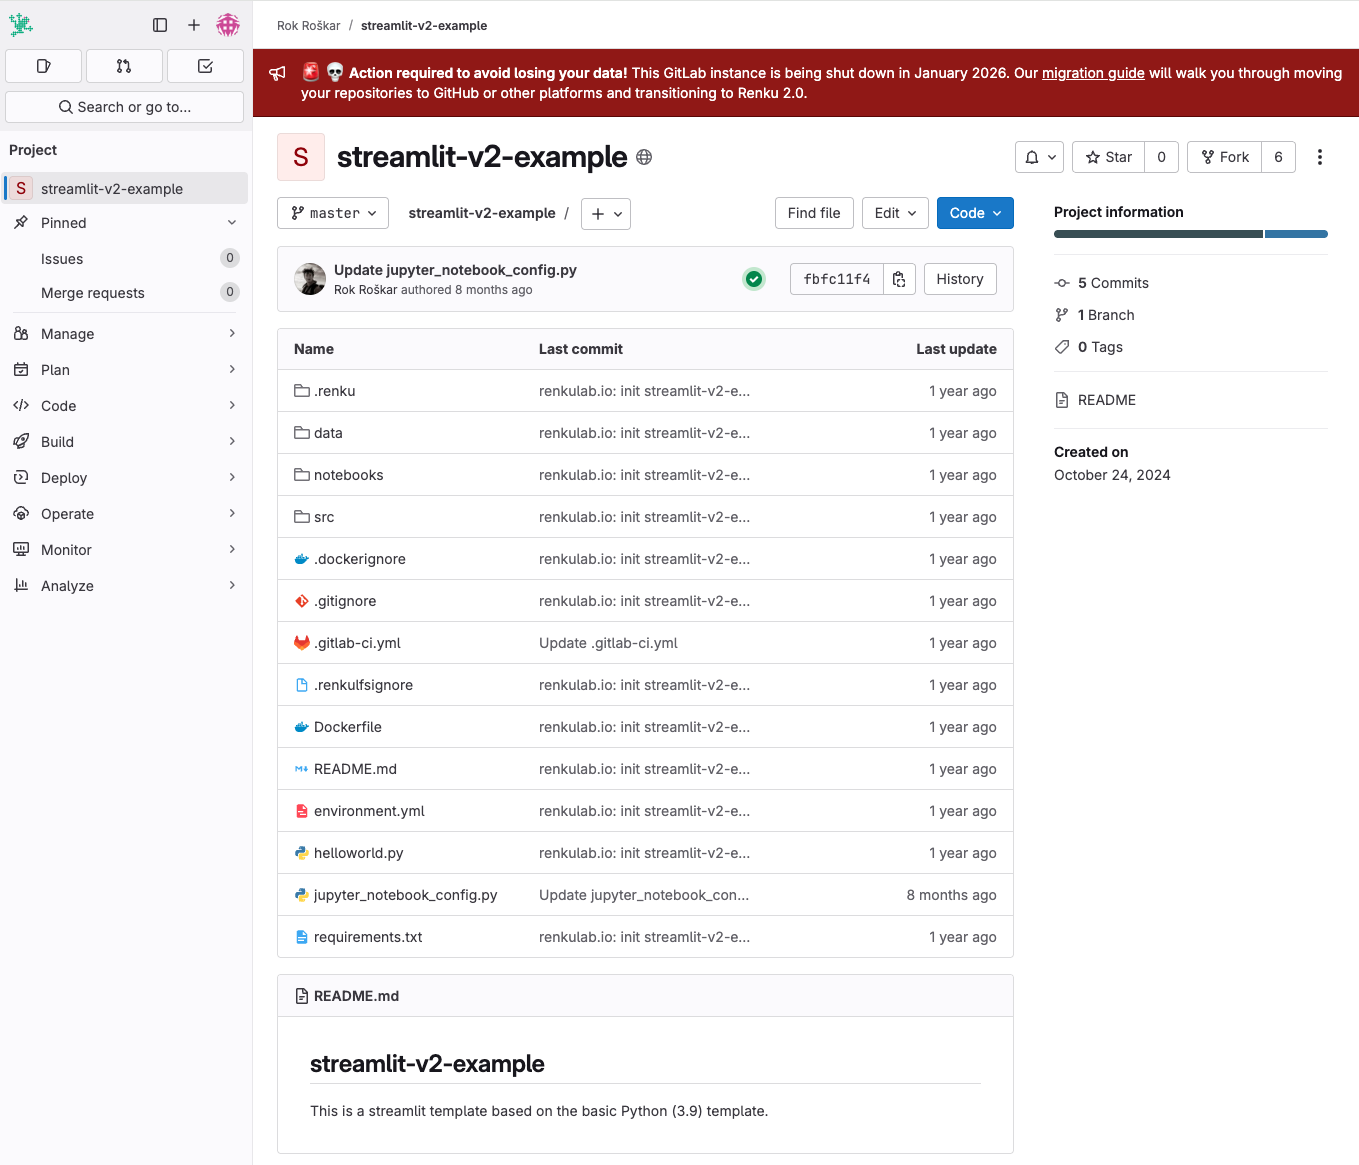This screenshot has width=1359, height=1165.
Task: Expand the Manage sidebar menu
Action: [x=125, y=334]
